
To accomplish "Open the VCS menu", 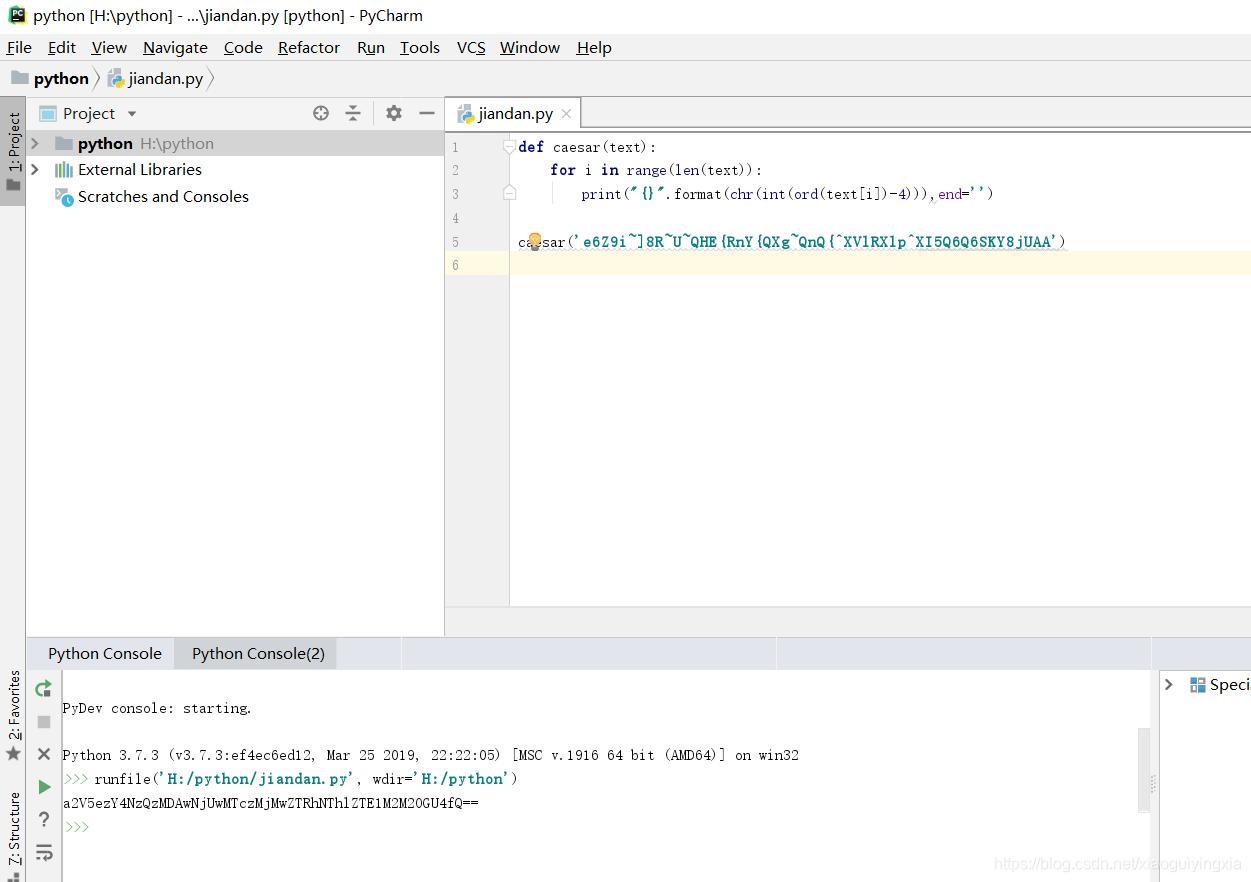I will [x=471, y=47].
